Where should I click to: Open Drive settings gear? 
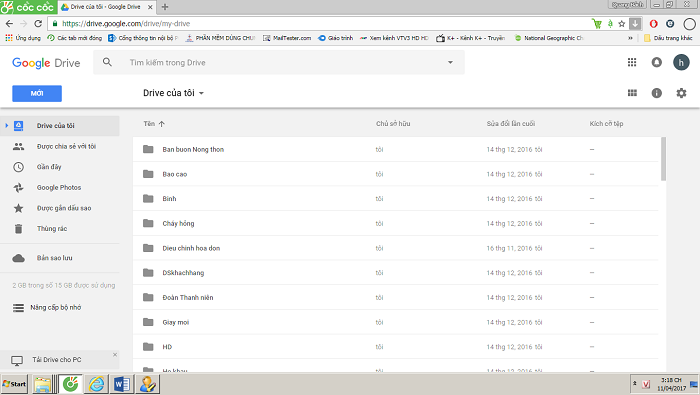tap(681, 93)
